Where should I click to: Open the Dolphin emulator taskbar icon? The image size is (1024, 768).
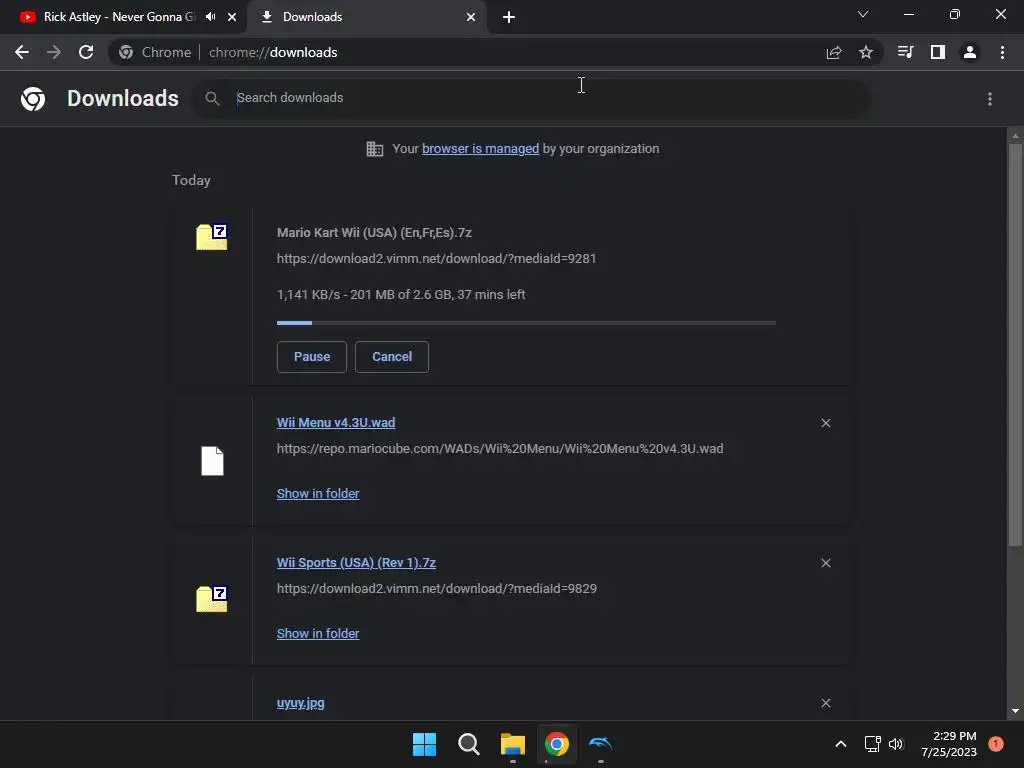(600, 744)
